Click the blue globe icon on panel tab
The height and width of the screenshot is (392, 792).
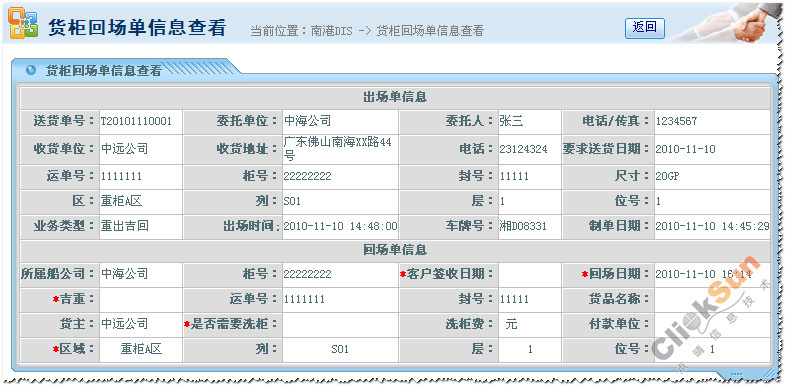(31, 70)
